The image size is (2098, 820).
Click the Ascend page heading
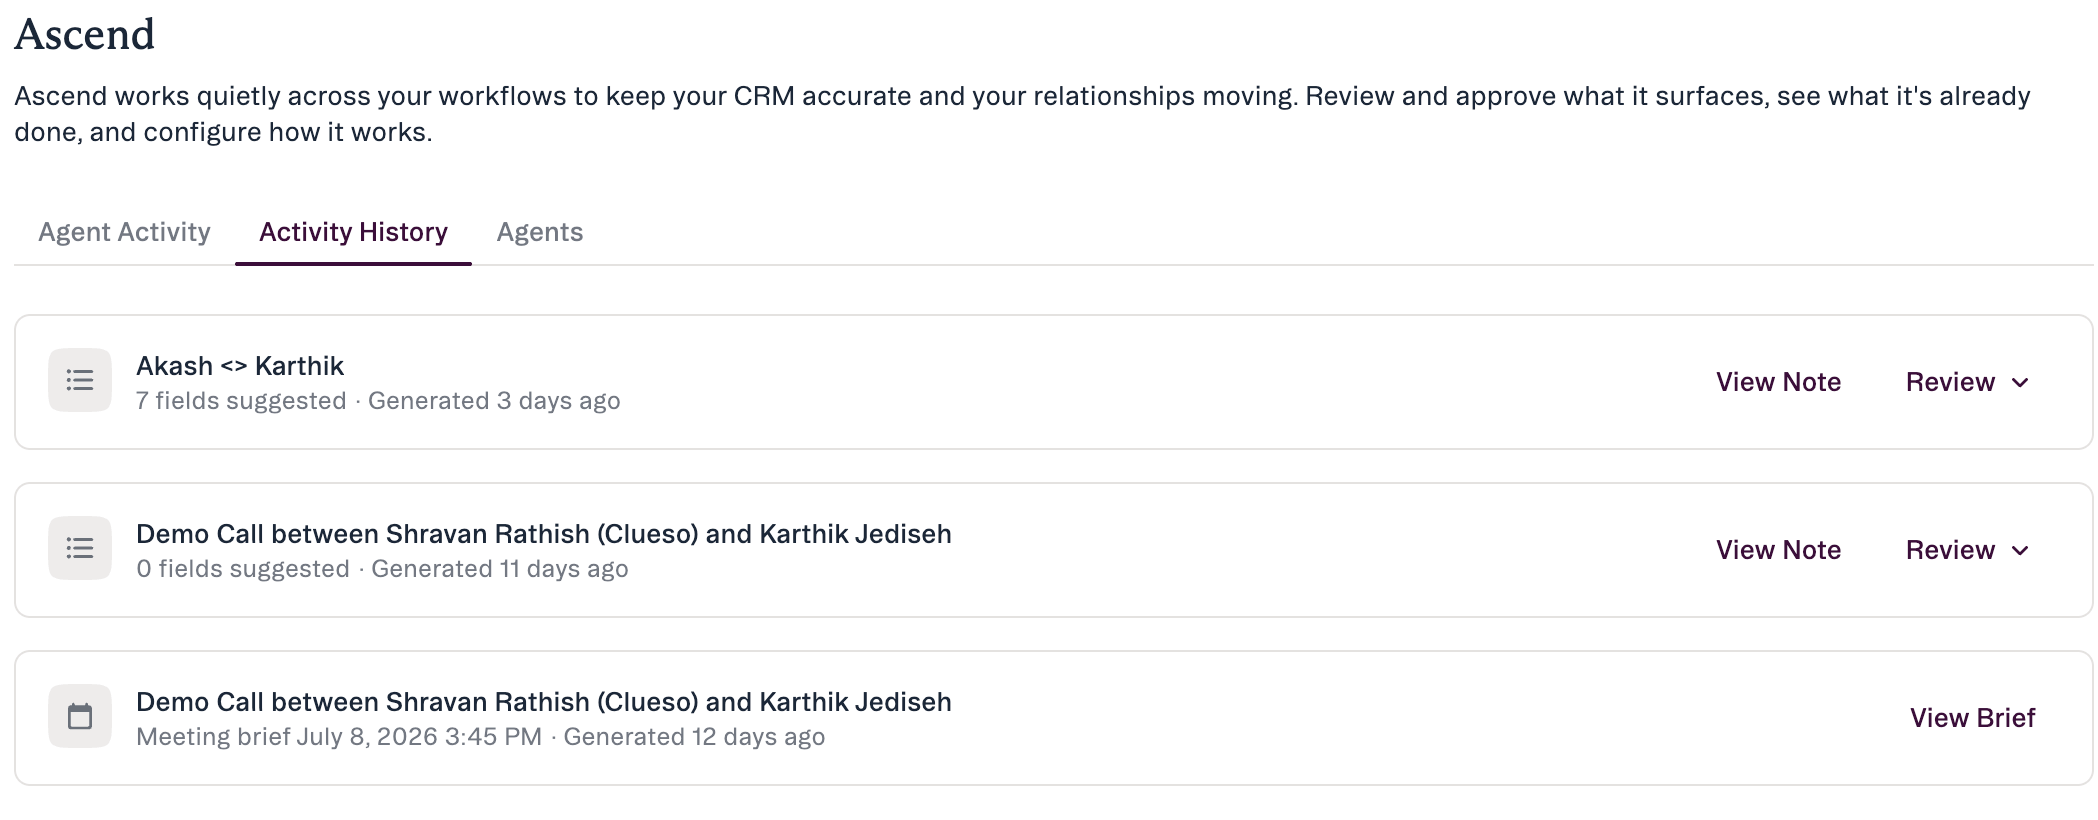(85, 35)
